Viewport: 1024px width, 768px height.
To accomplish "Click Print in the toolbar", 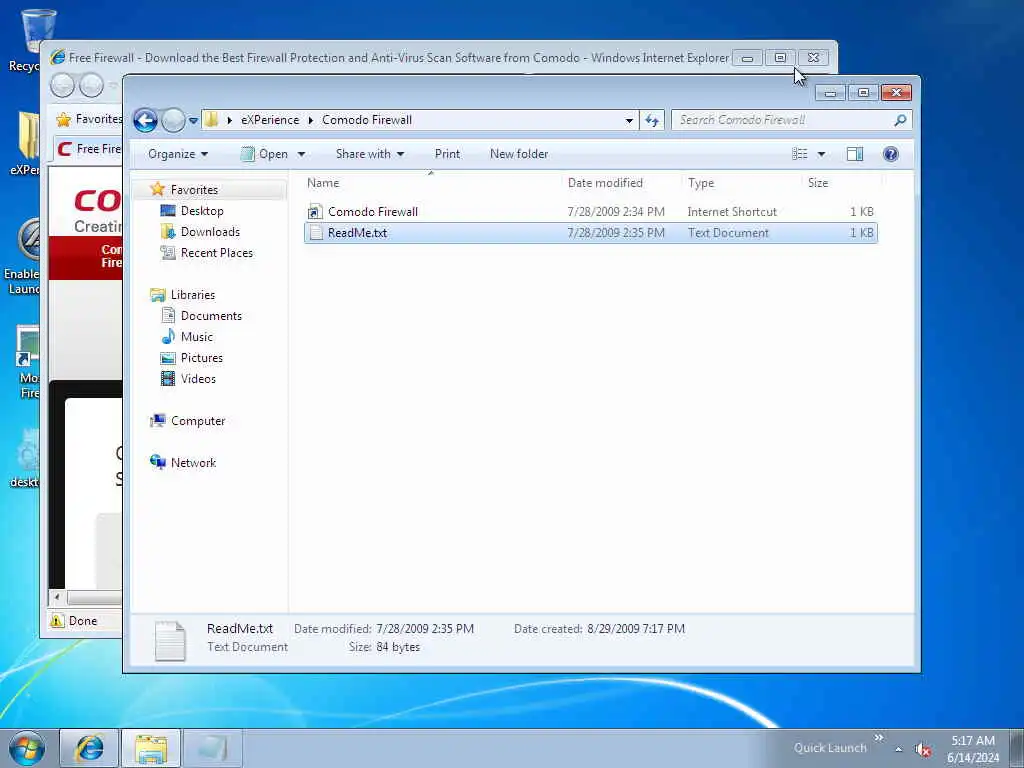I will coord(447,154).
